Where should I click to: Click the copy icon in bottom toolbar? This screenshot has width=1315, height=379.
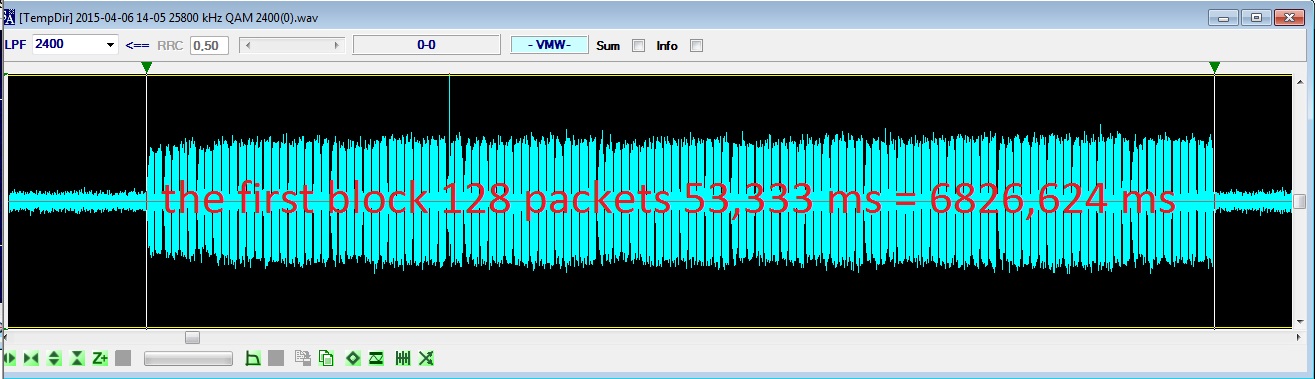point(326,358)
